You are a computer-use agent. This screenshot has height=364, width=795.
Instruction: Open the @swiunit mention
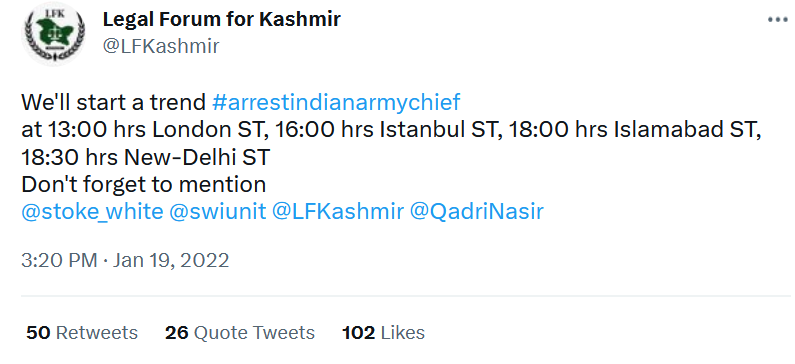click(x=218, y=211)
